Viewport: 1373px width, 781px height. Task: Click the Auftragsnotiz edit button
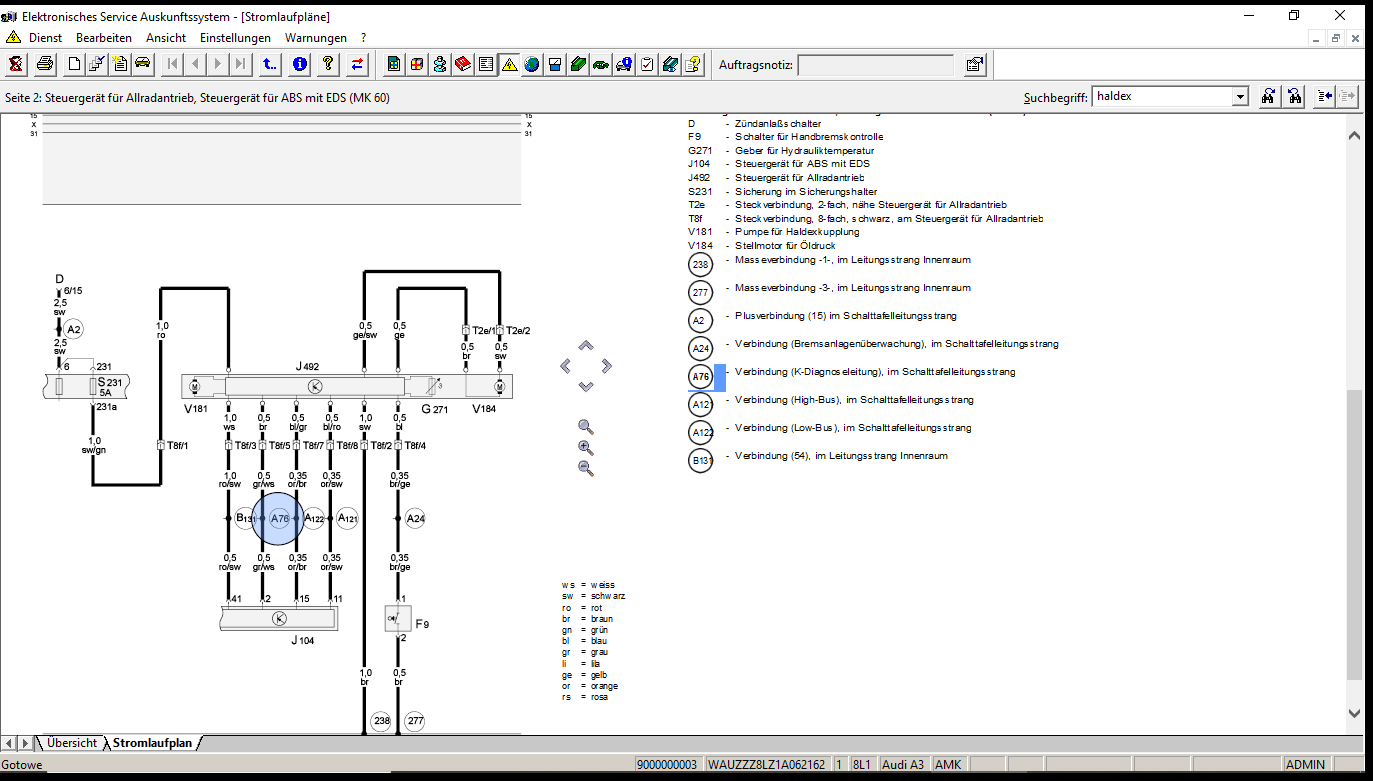(974, 65)
